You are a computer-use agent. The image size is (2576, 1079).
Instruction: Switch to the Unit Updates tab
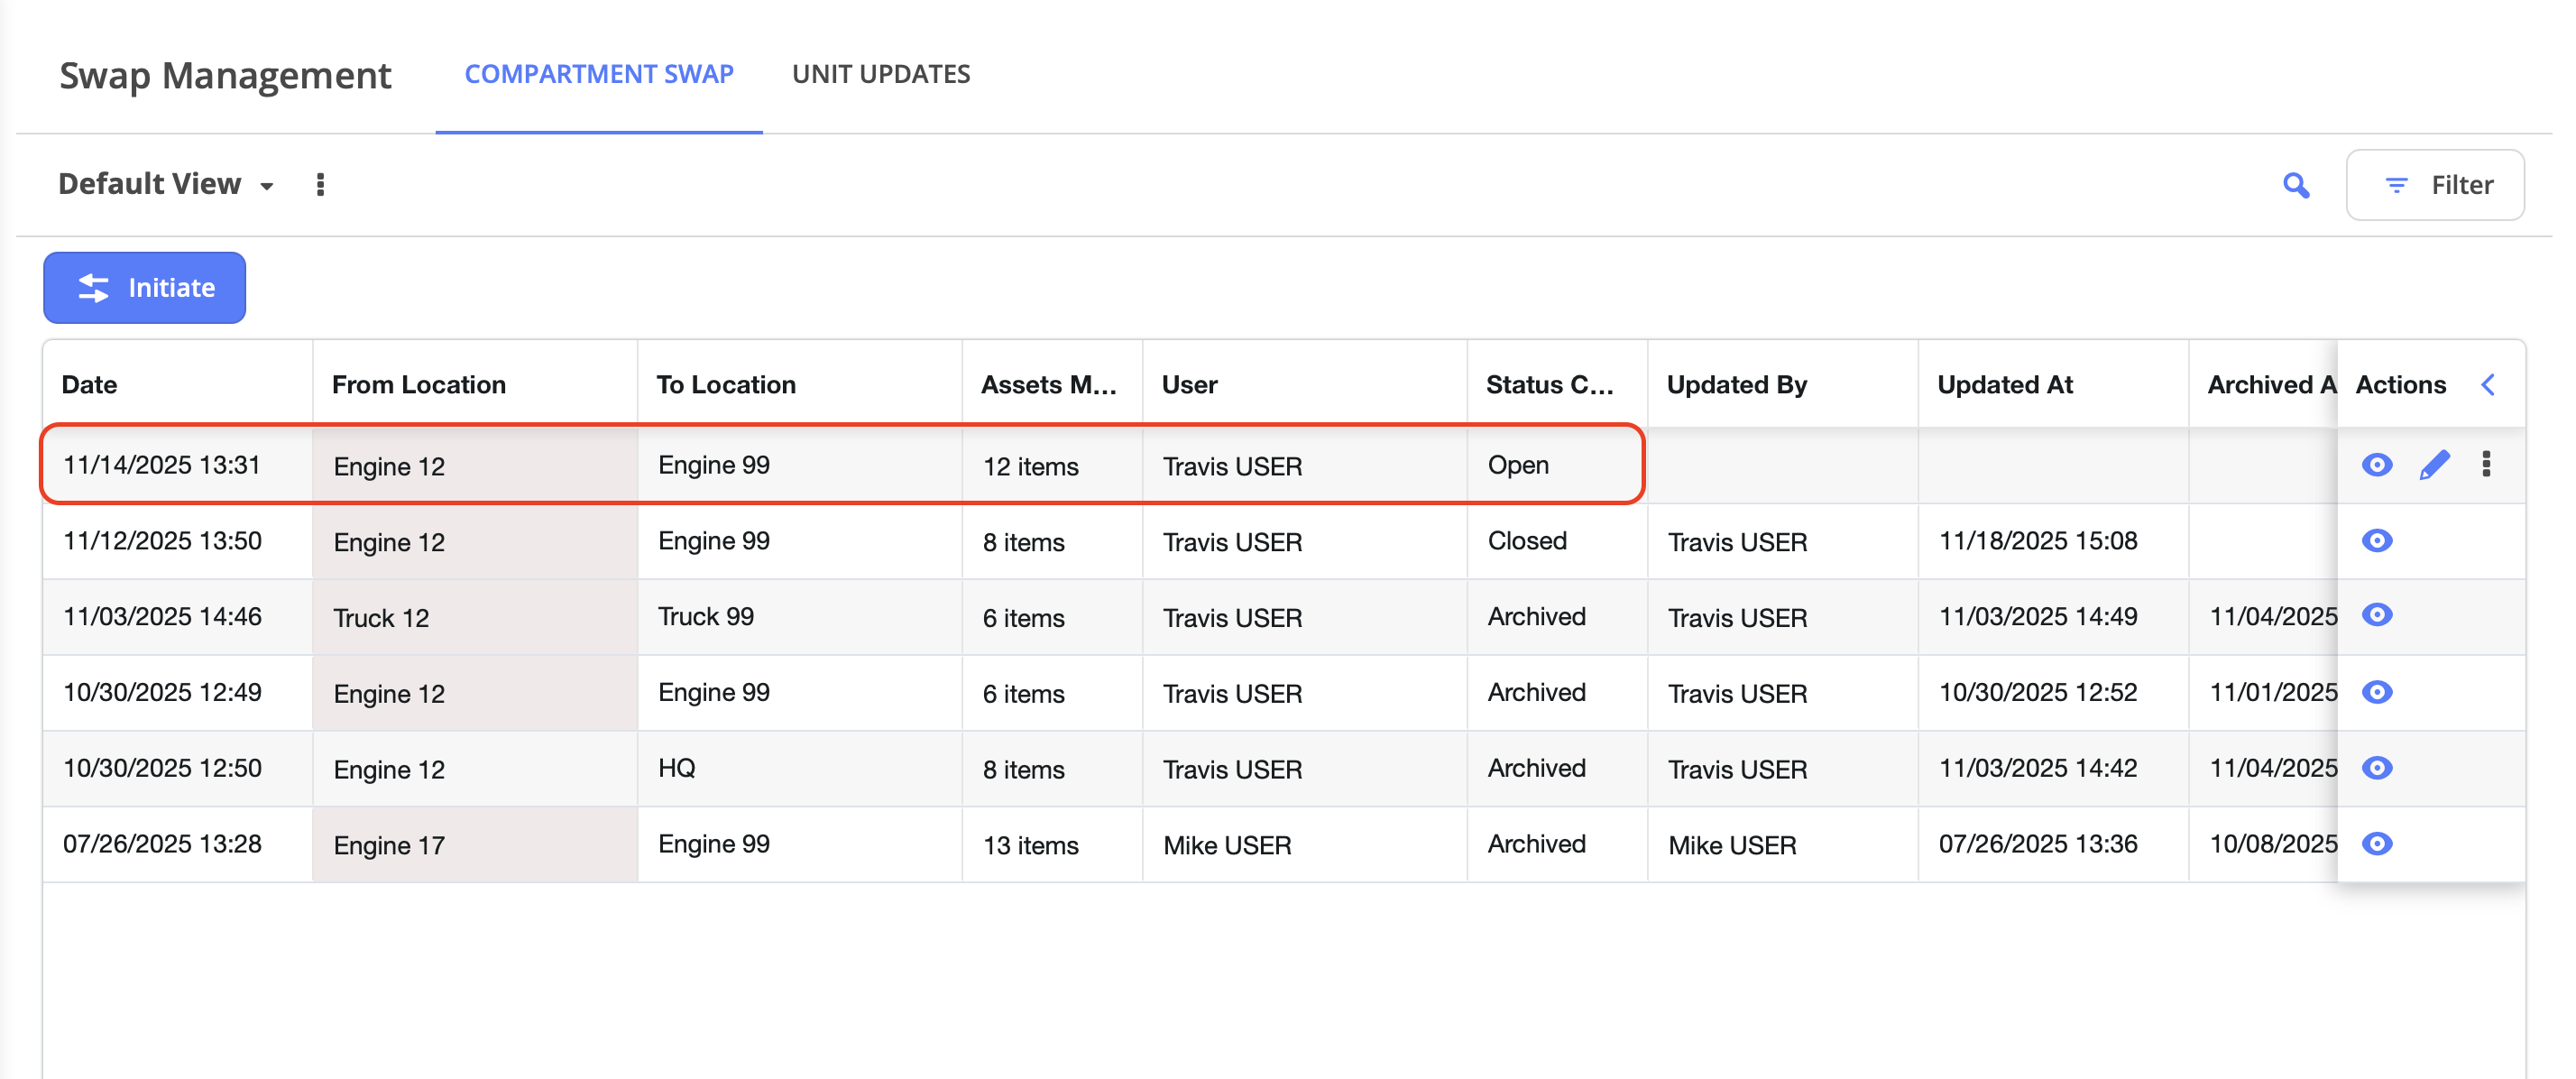(x=880, y=74)
